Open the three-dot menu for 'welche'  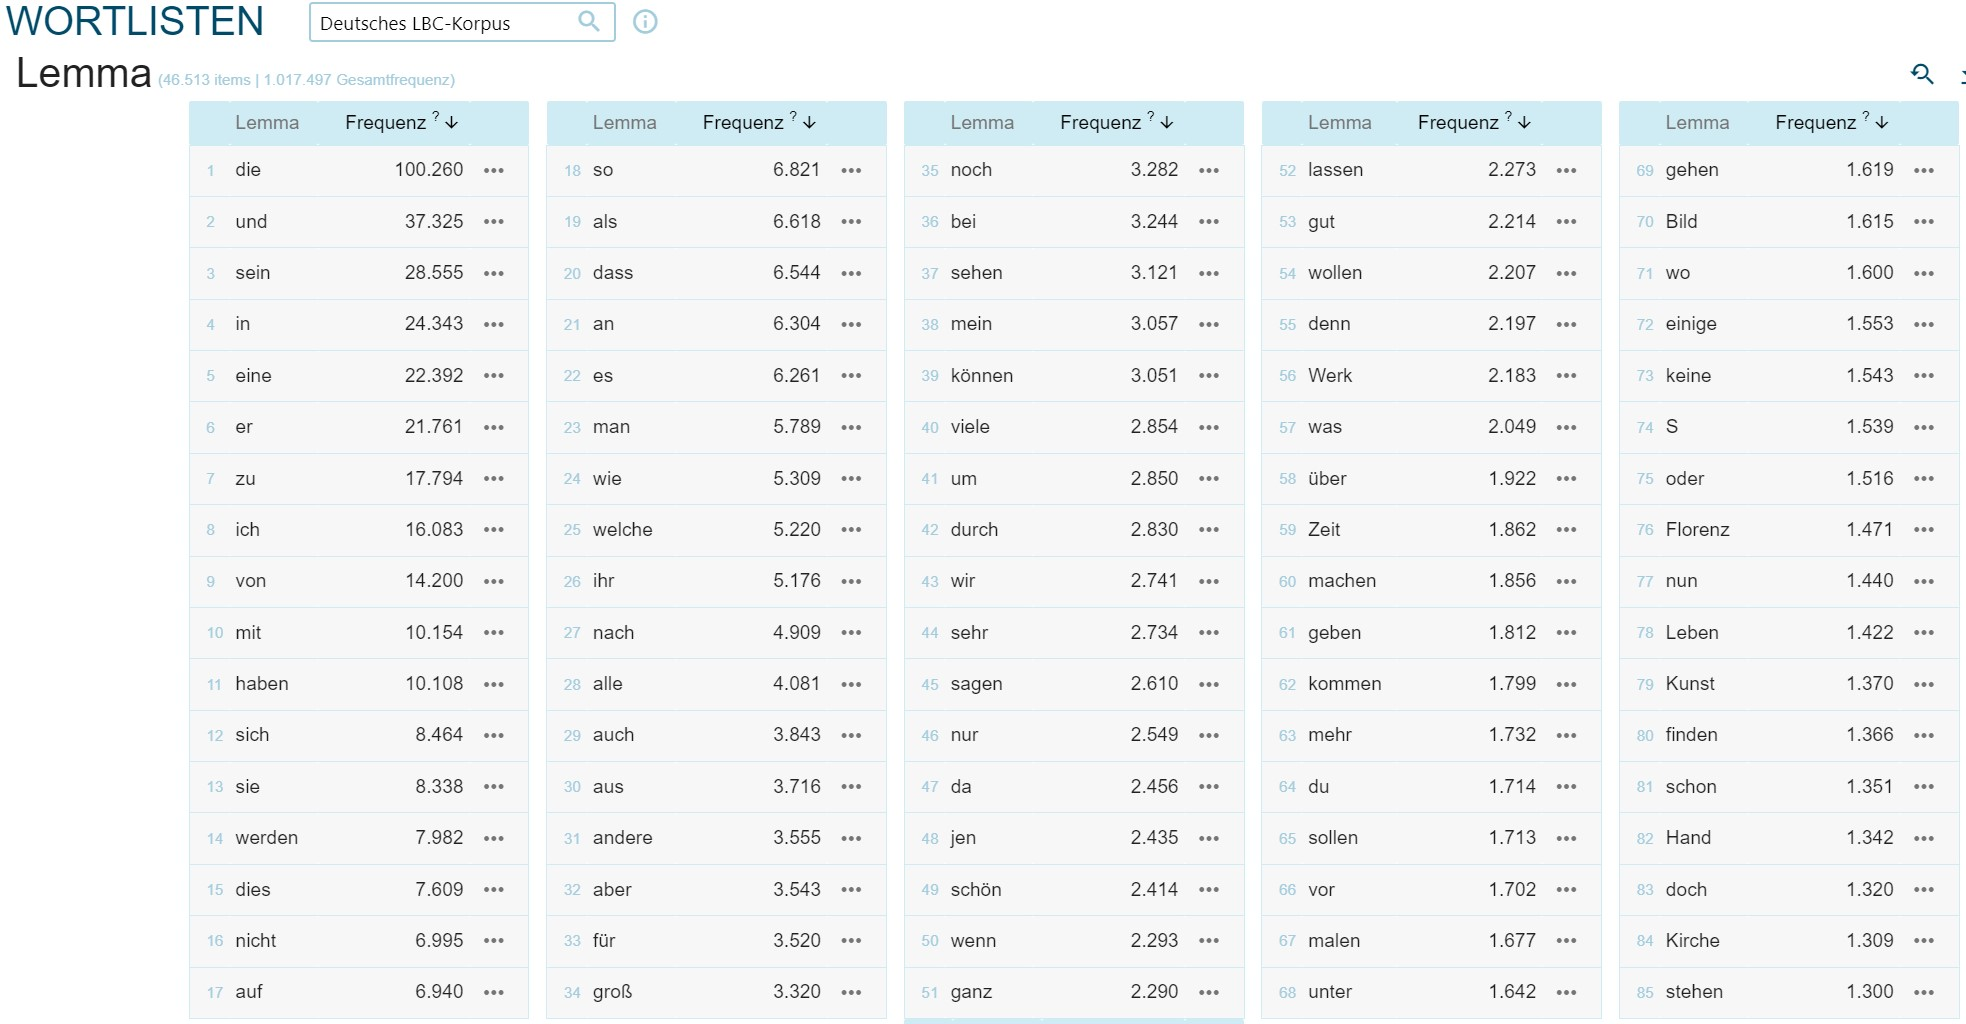click(852, 530)
